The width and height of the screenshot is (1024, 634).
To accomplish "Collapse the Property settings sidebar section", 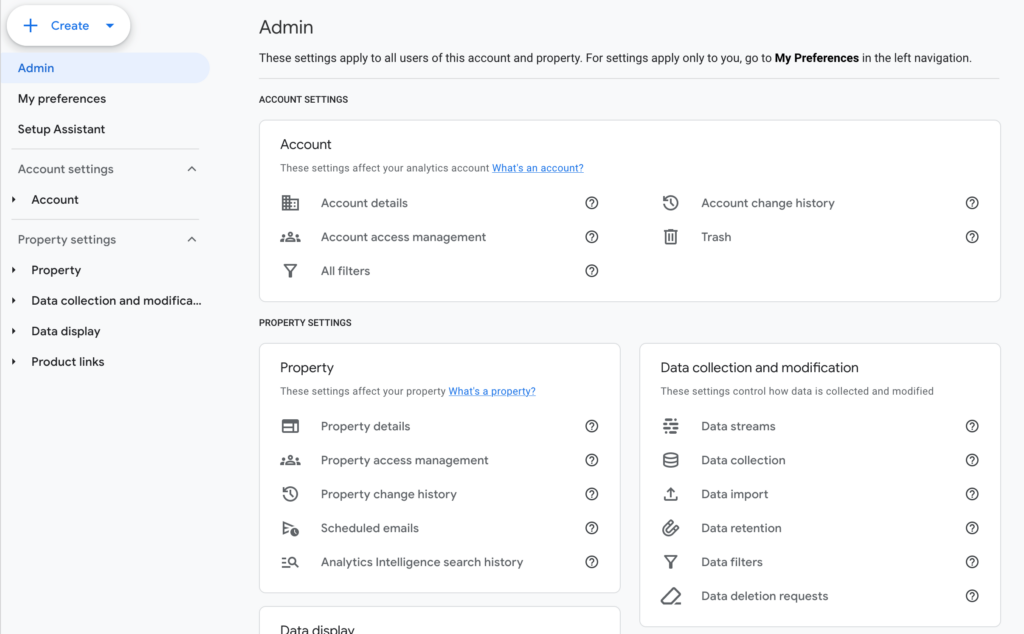I will (x=191, y=240).
